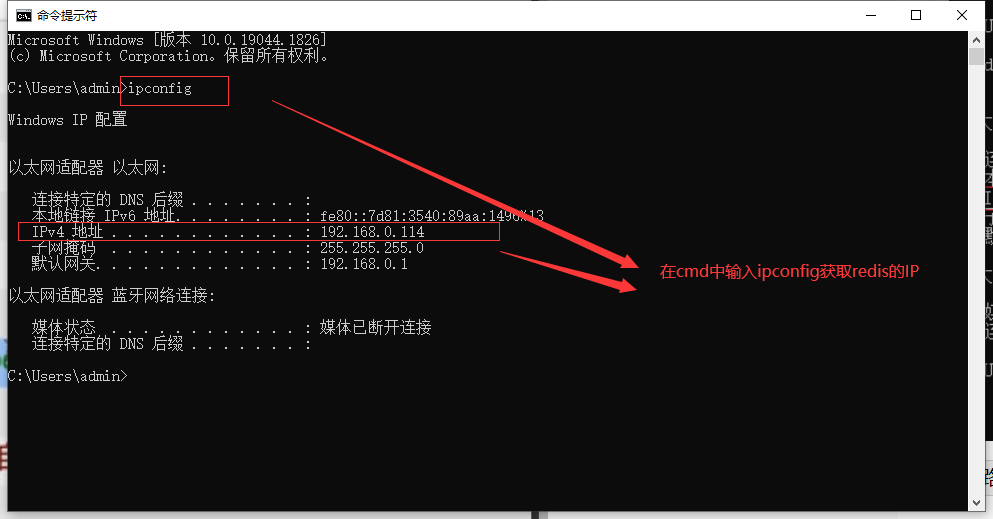Click the 以太网适配器 以太网 heading
This screenshot has height=519, width=993.
(87, 168)
